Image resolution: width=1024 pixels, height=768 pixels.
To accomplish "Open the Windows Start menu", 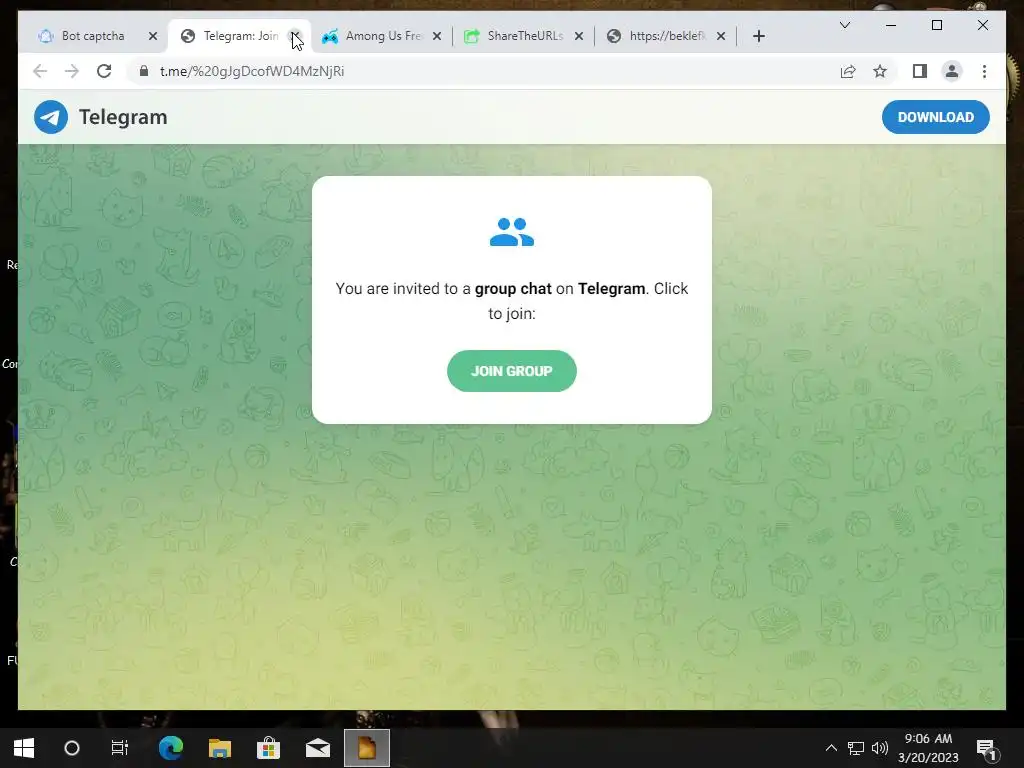I will [24, 748].
